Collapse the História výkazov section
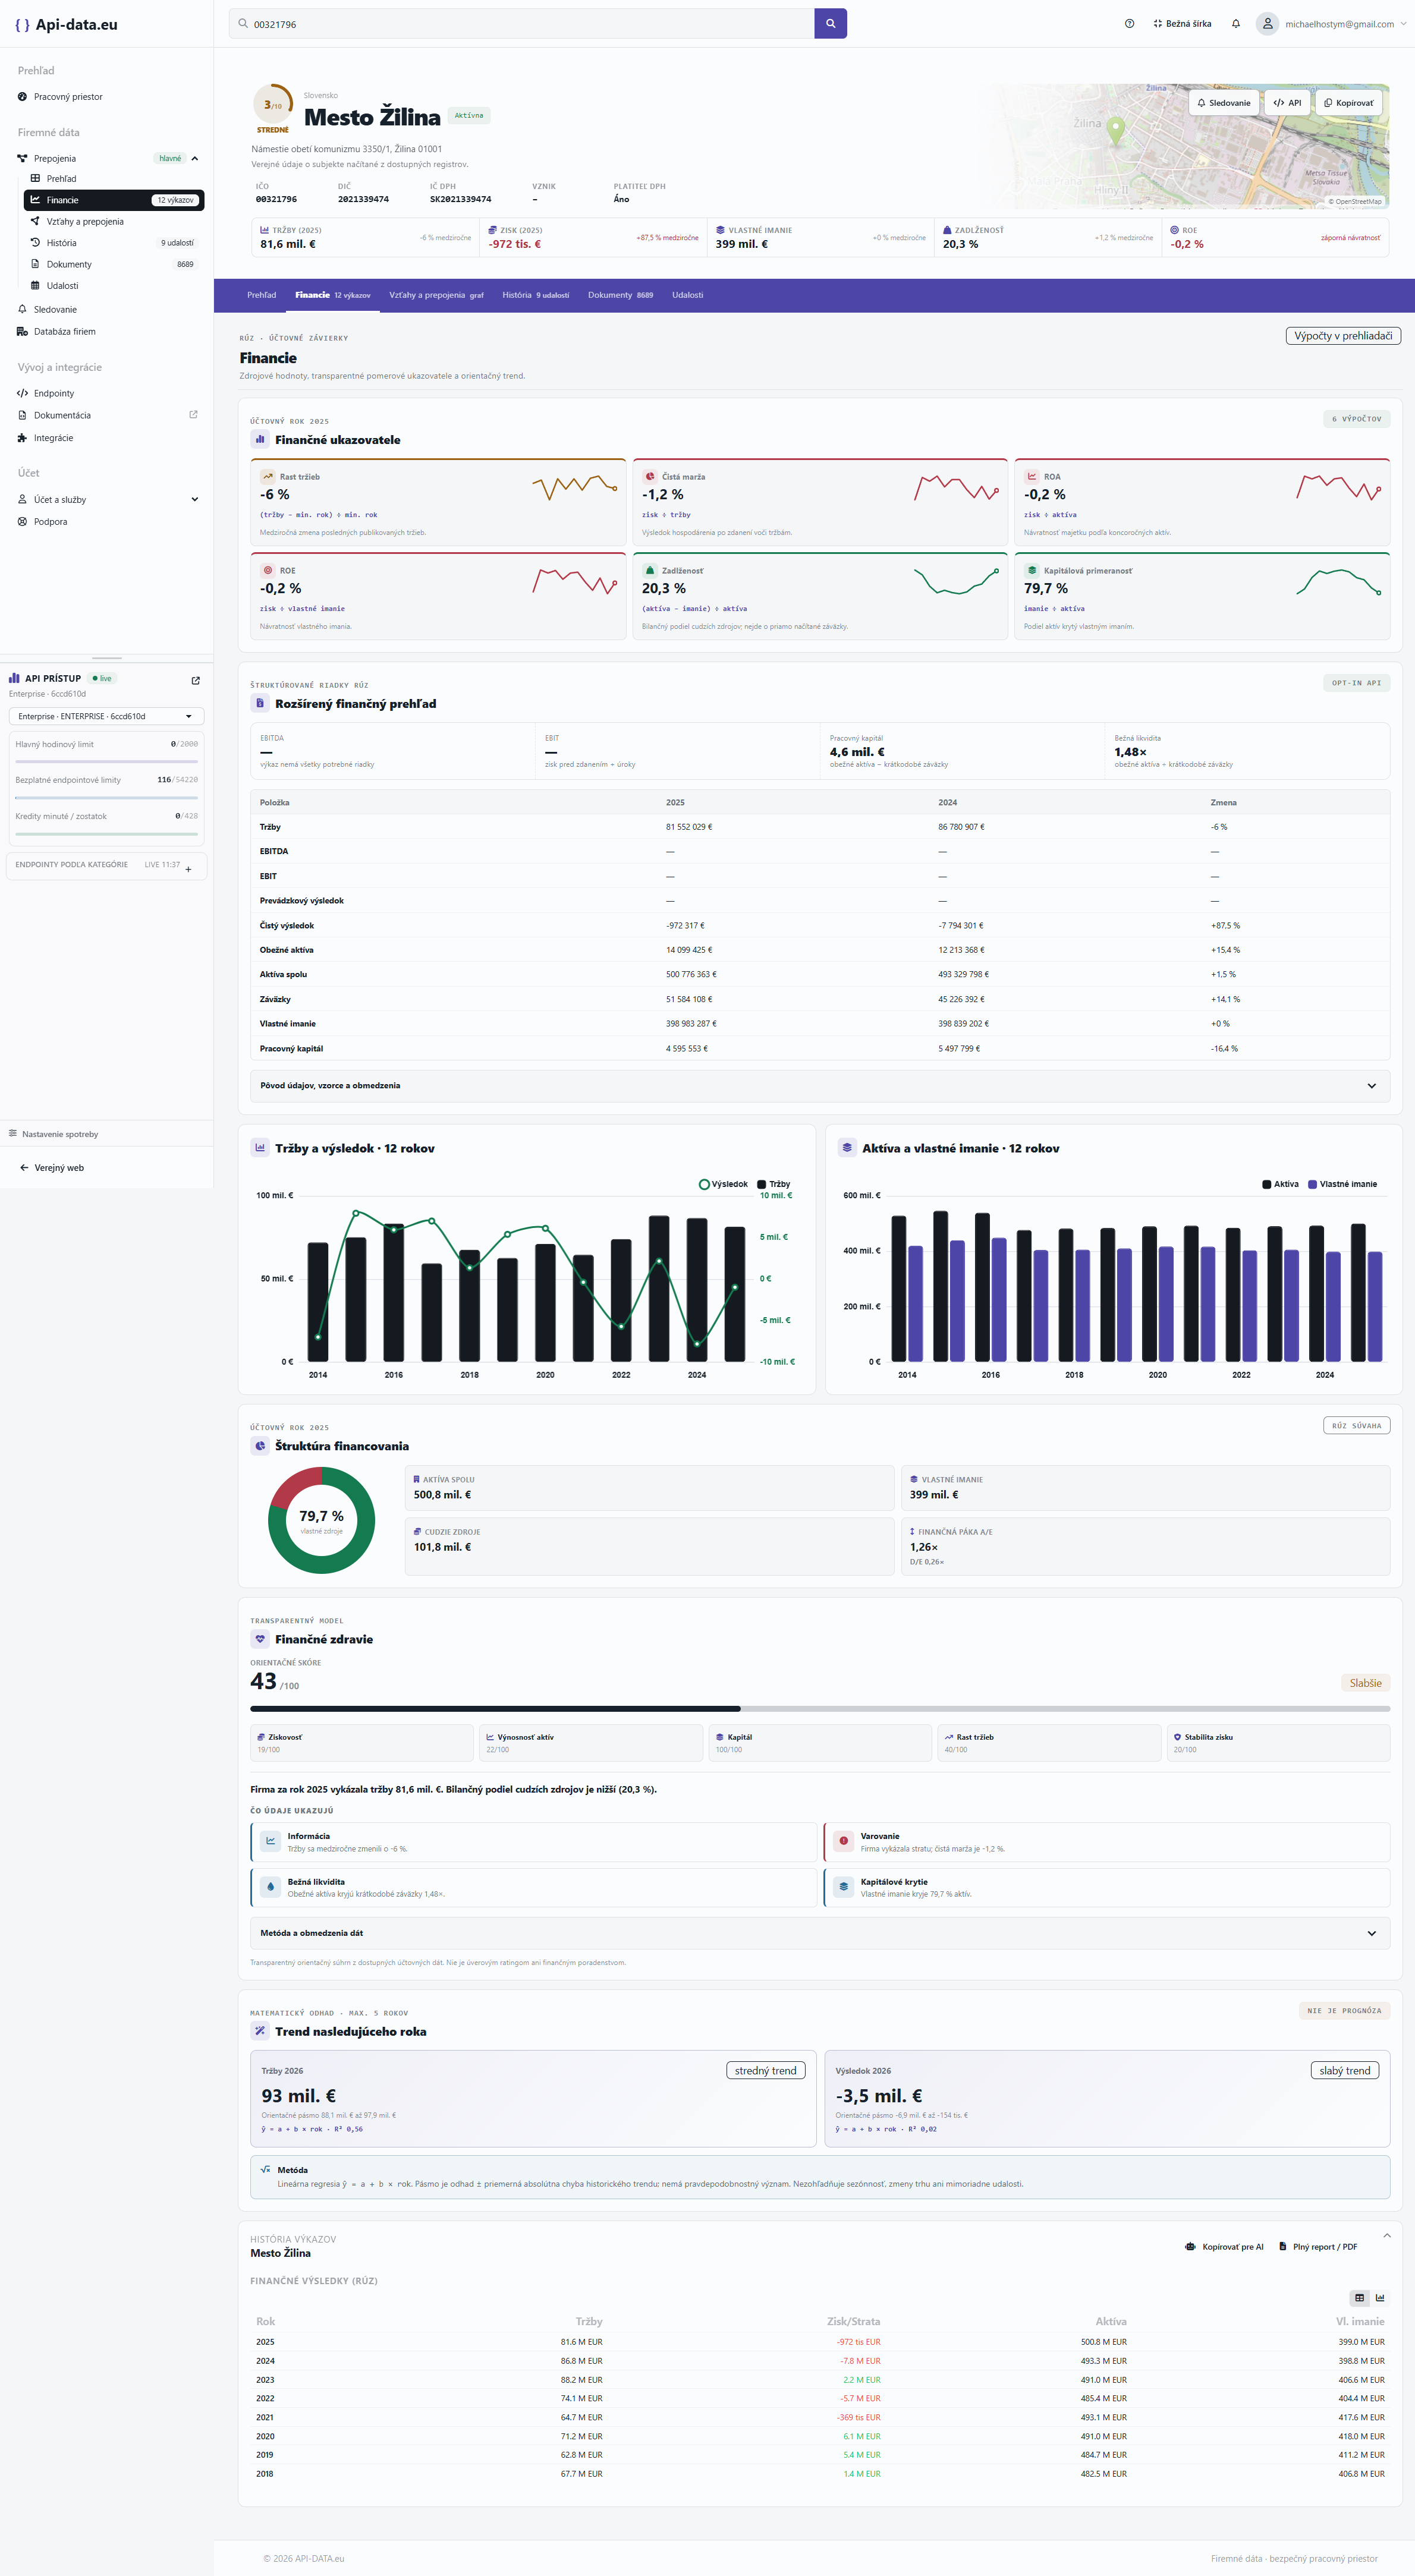 coord(1386,2236)
